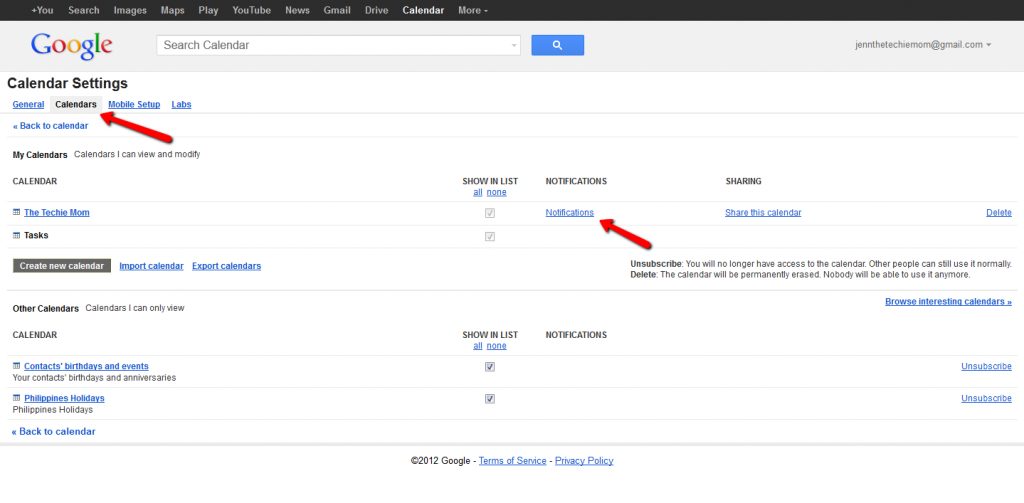This screenshot has width=1024, height=503.
Task: Click the Tasks calendar name
Action: point(37,235)
